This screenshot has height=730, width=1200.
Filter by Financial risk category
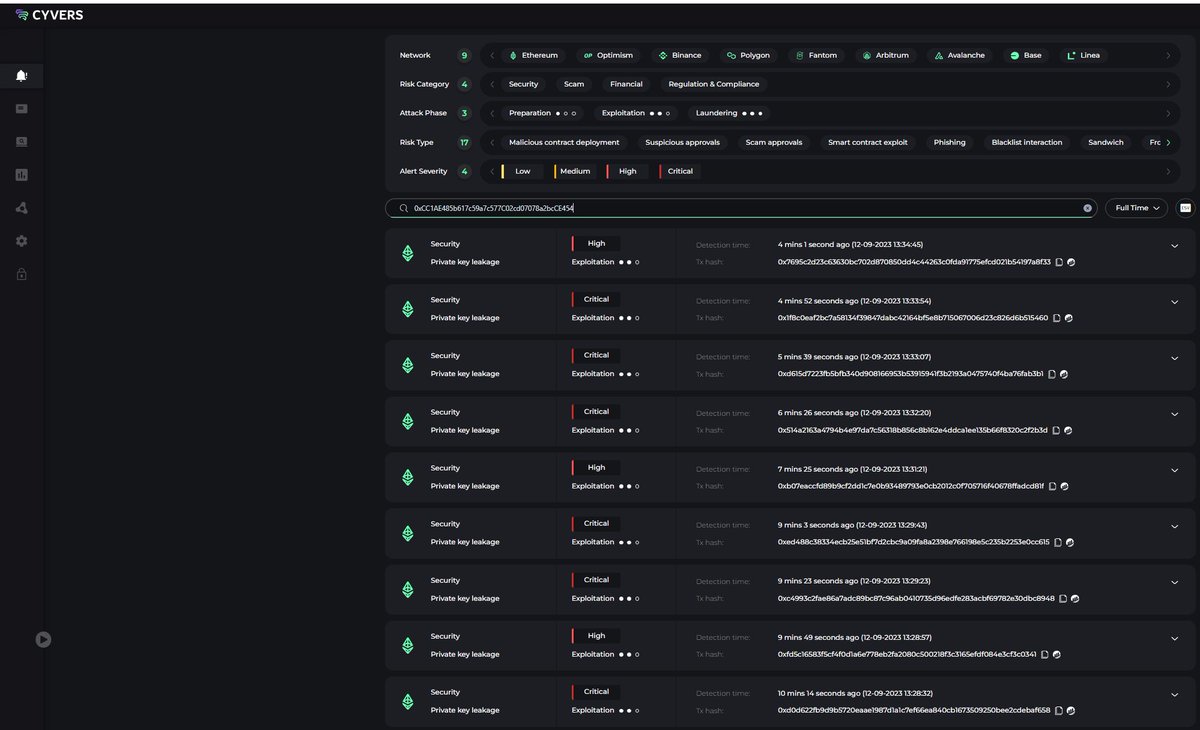[626, 84]
